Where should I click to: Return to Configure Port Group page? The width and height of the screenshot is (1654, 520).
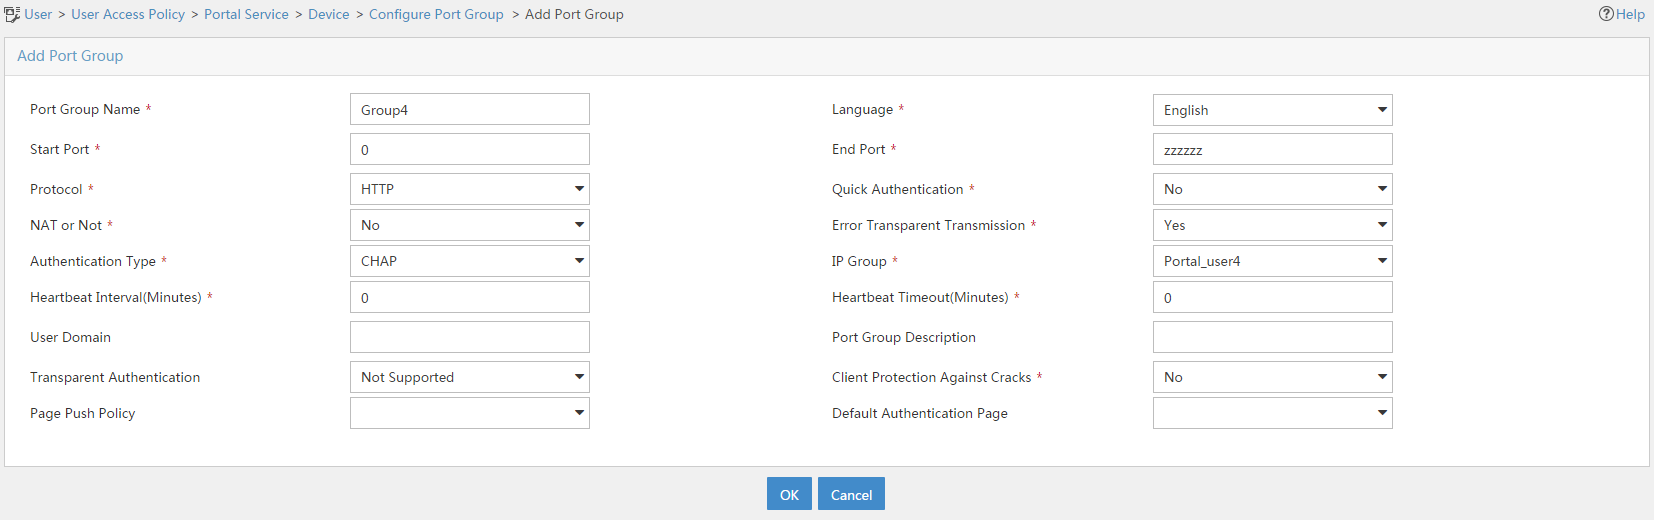click(436, 14)
